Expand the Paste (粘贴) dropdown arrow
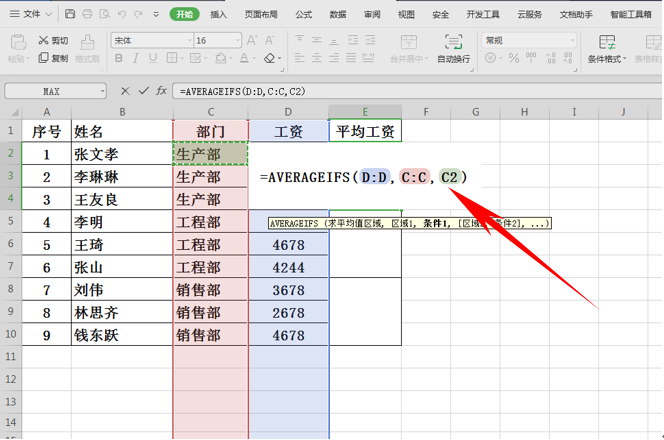 point(28,58)
